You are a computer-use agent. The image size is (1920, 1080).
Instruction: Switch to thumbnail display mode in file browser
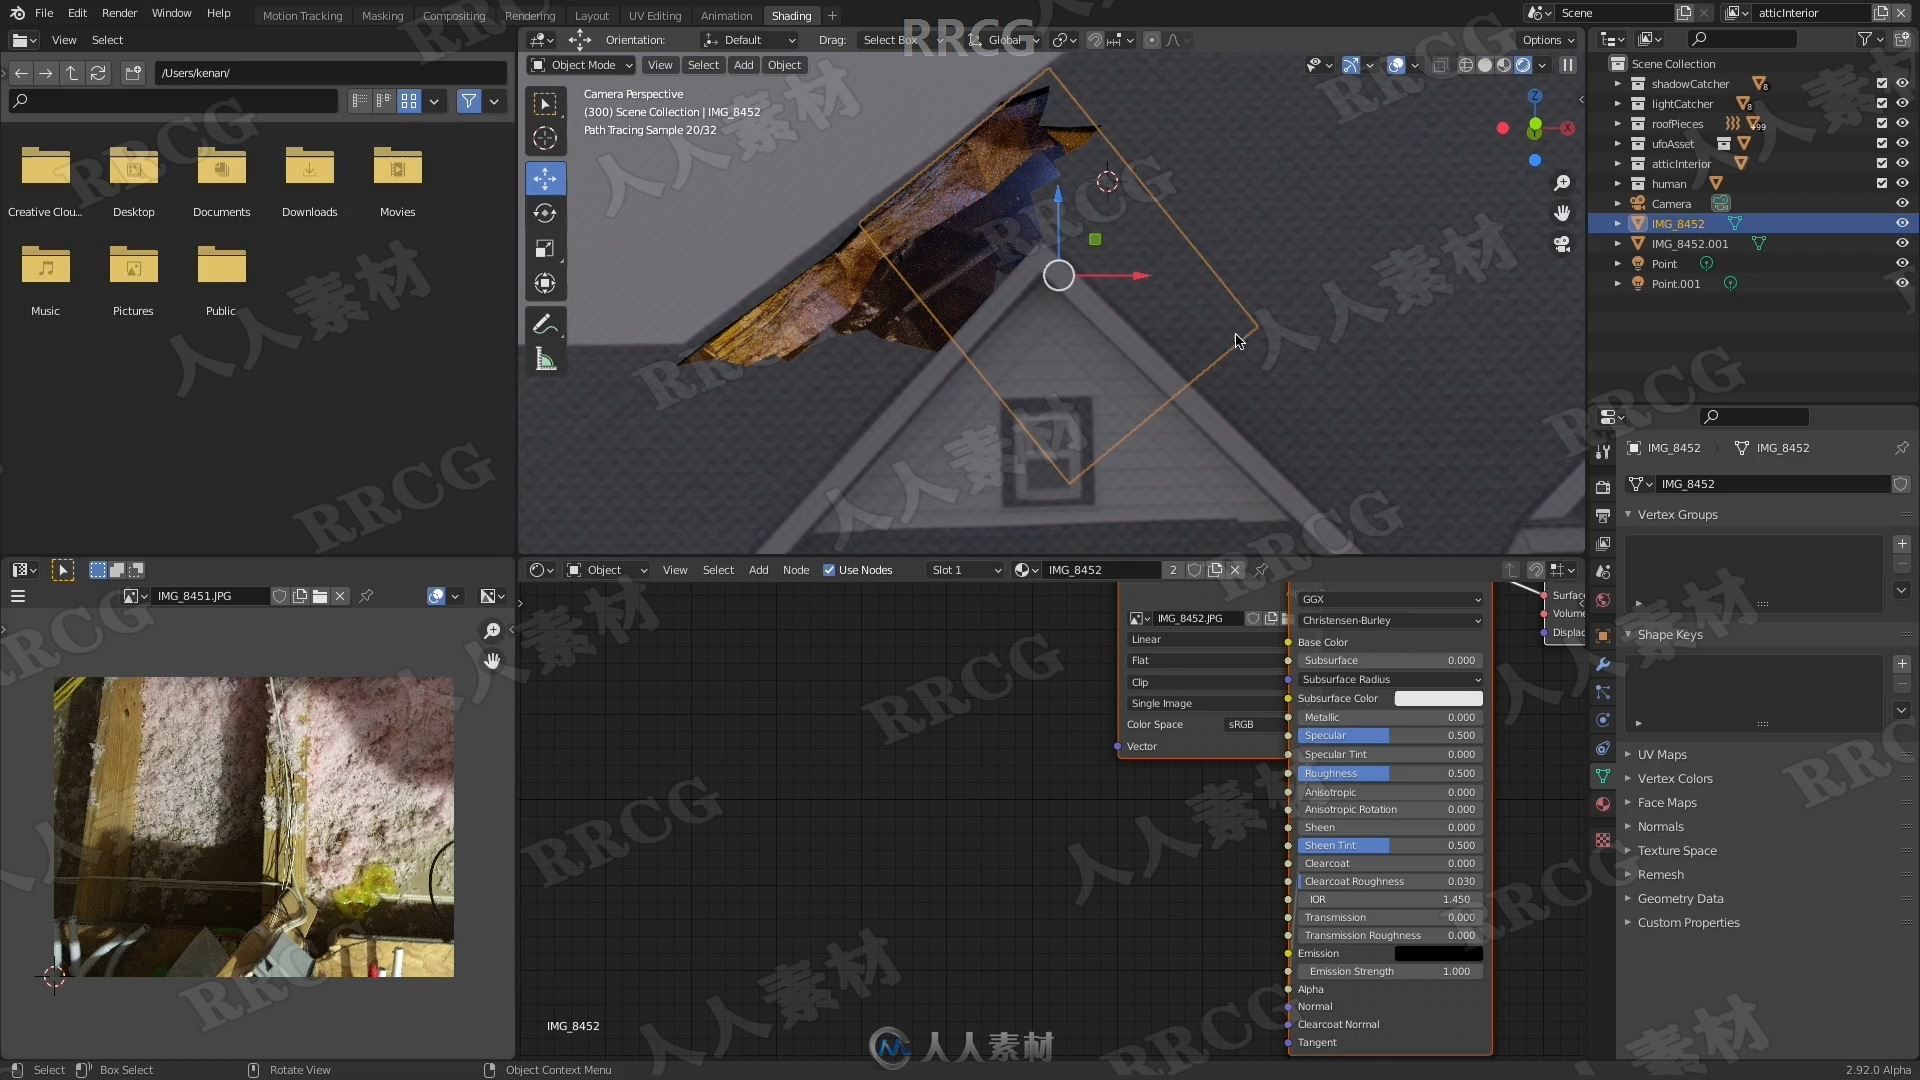tap(409, 101)
